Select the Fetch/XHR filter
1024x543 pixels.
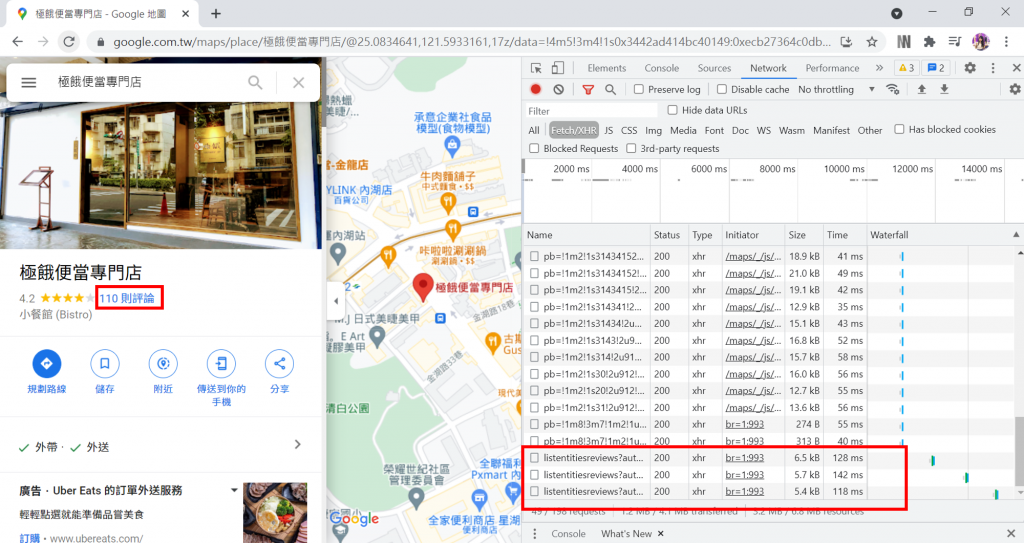coord(573,130)
